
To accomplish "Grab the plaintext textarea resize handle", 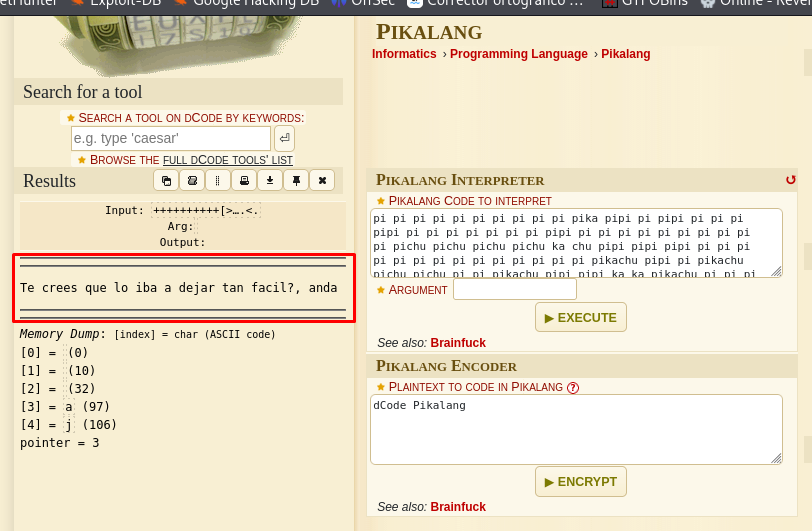I will tap(776, 458).
